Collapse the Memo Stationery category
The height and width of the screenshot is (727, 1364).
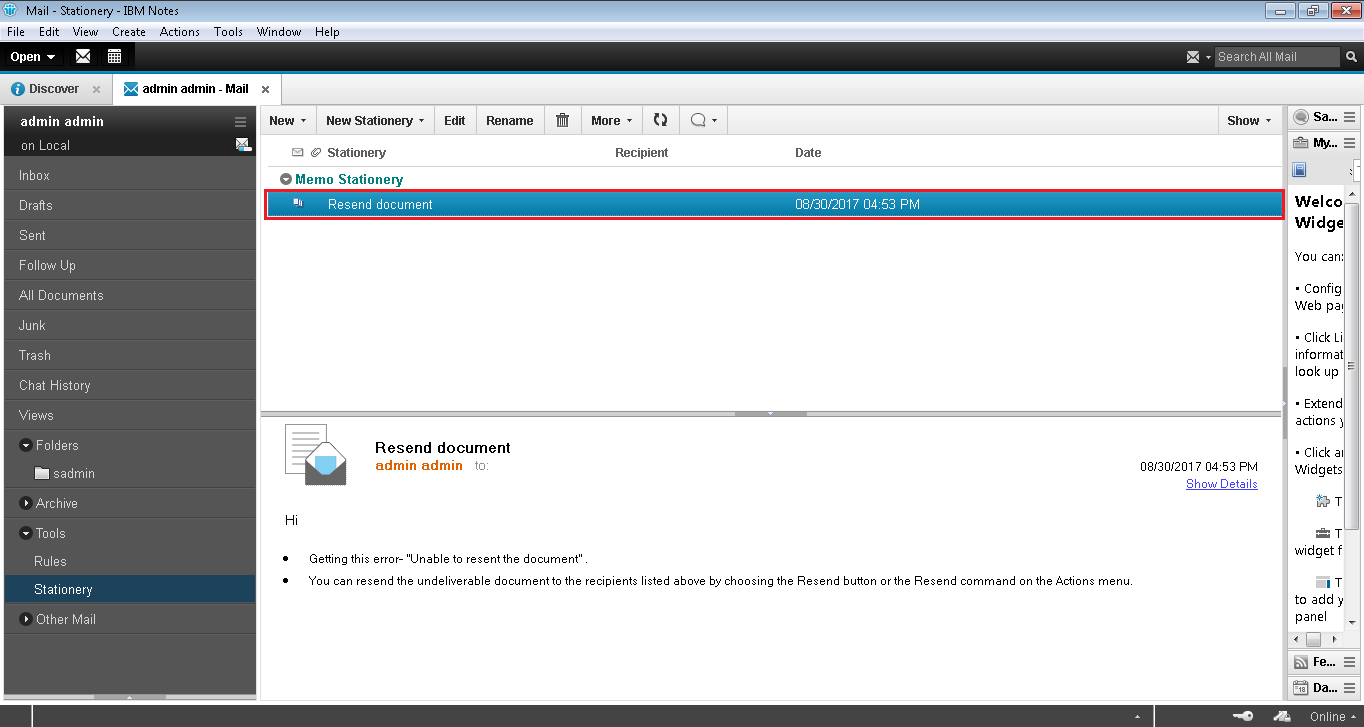click(x=286, y=180)
